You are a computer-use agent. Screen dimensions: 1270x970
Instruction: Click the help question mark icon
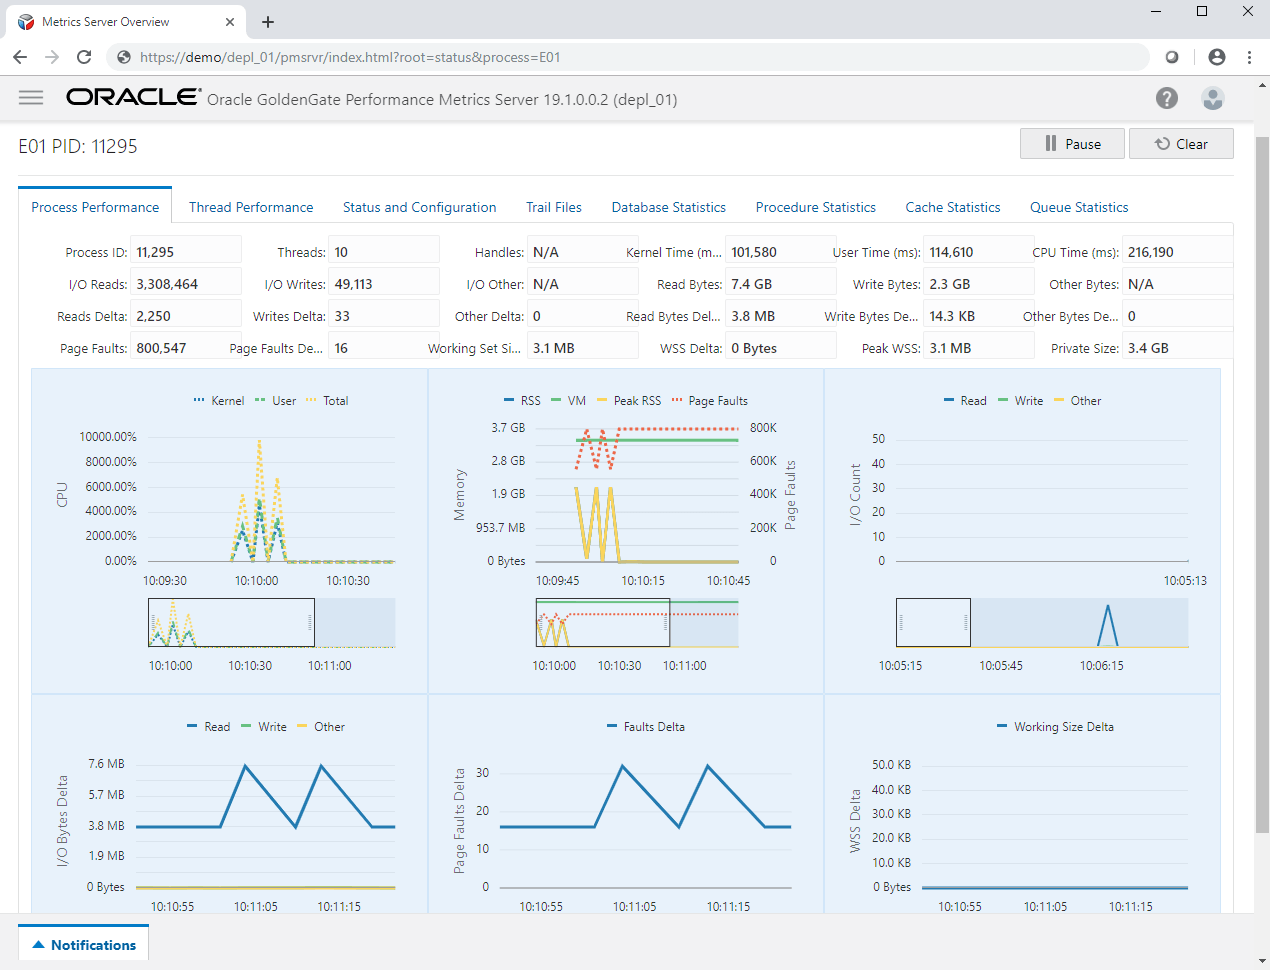coord(1166,98)
